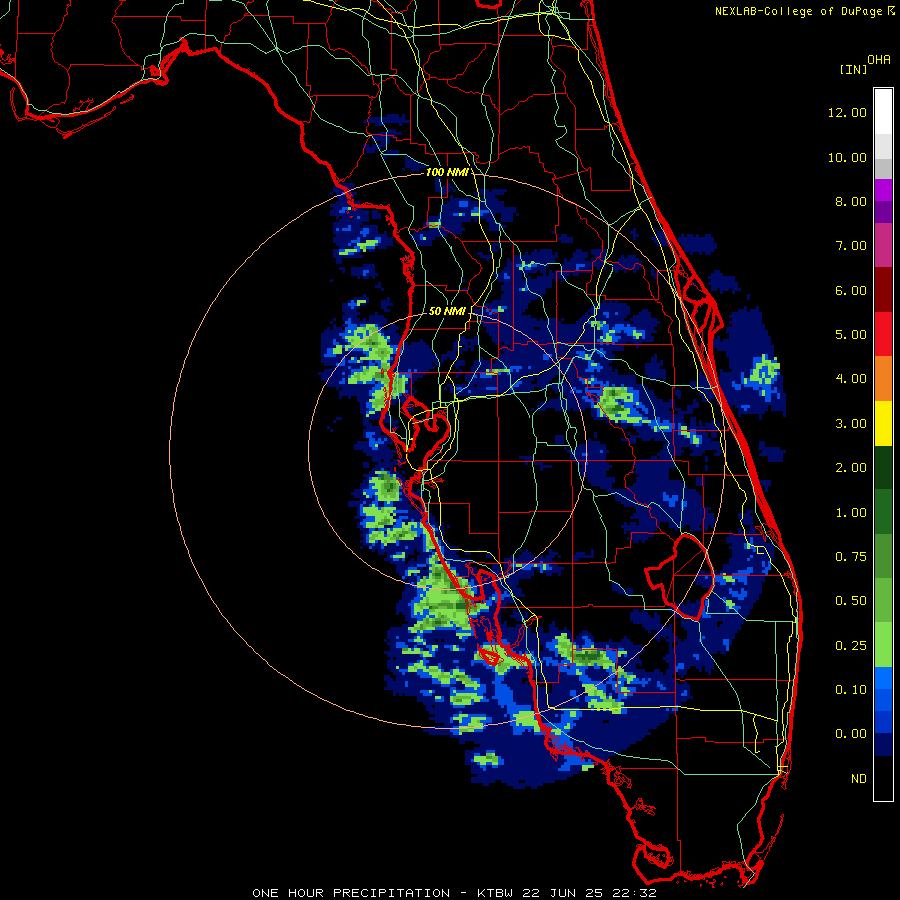
Task: Click the 0.00 legend value
Action: click(x=851, y=734)
